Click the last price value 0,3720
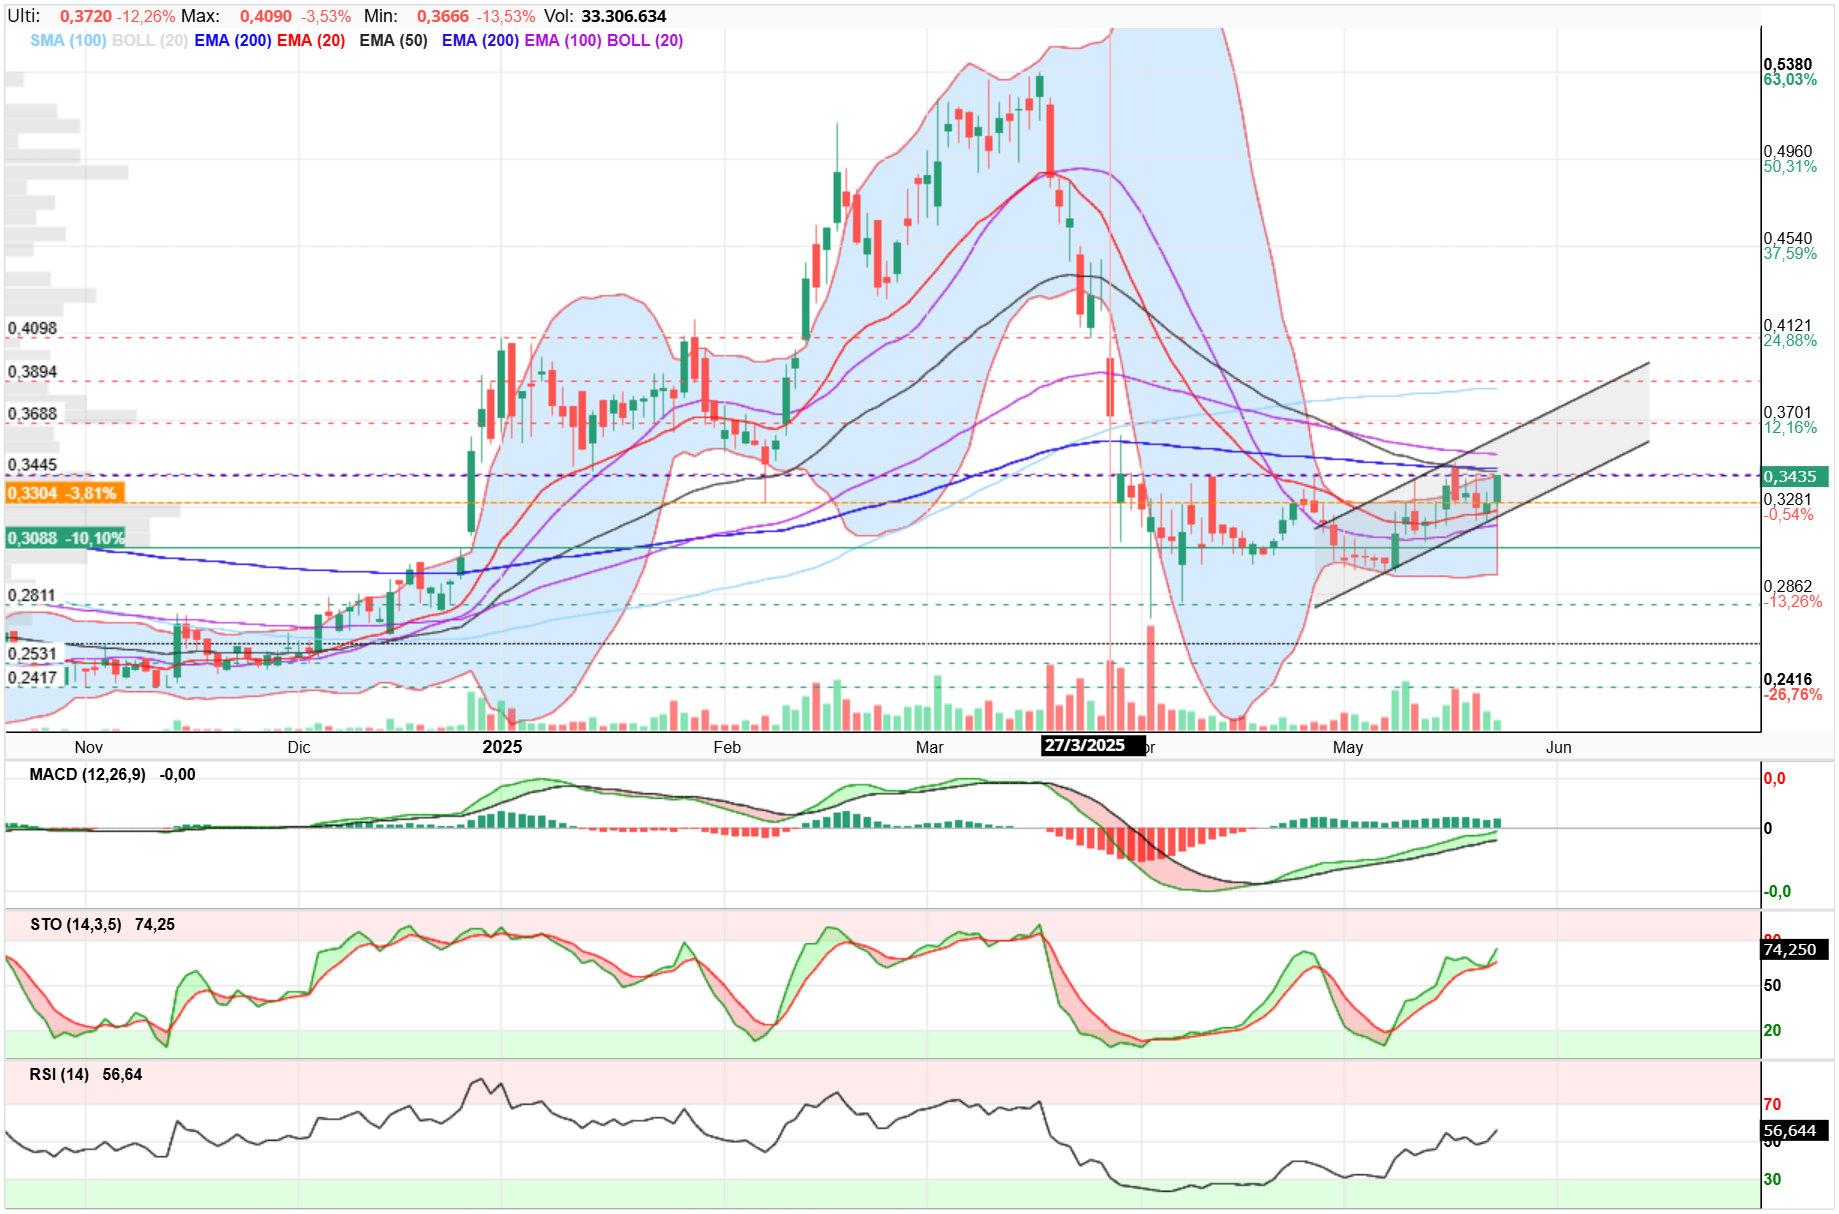Viewport: 1839px width, 1214px height. (x=86, y=16)
